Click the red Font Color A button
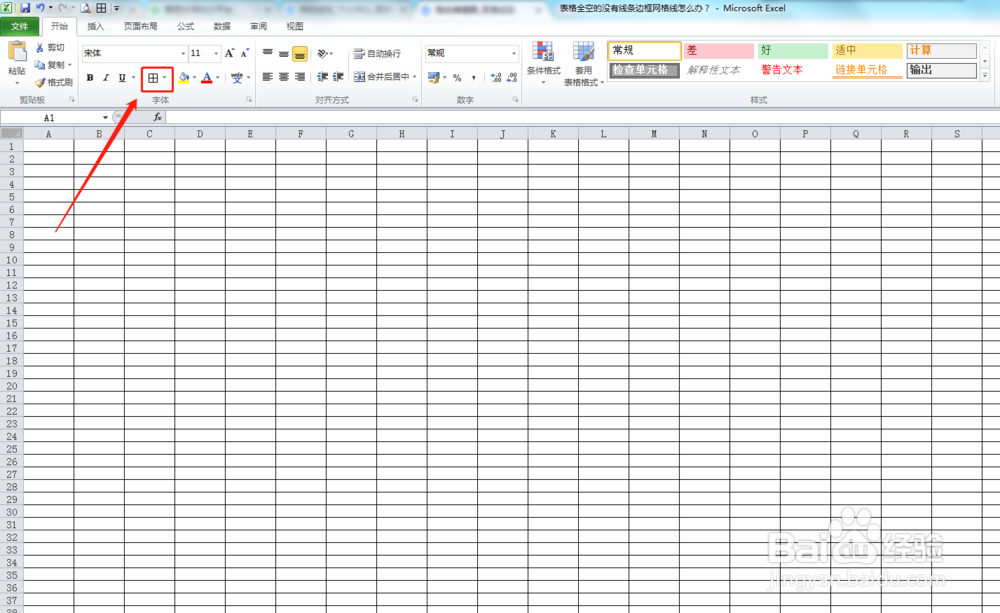Image resolution: width=1000 pixels, height=613 pixels. pos(207,77)
